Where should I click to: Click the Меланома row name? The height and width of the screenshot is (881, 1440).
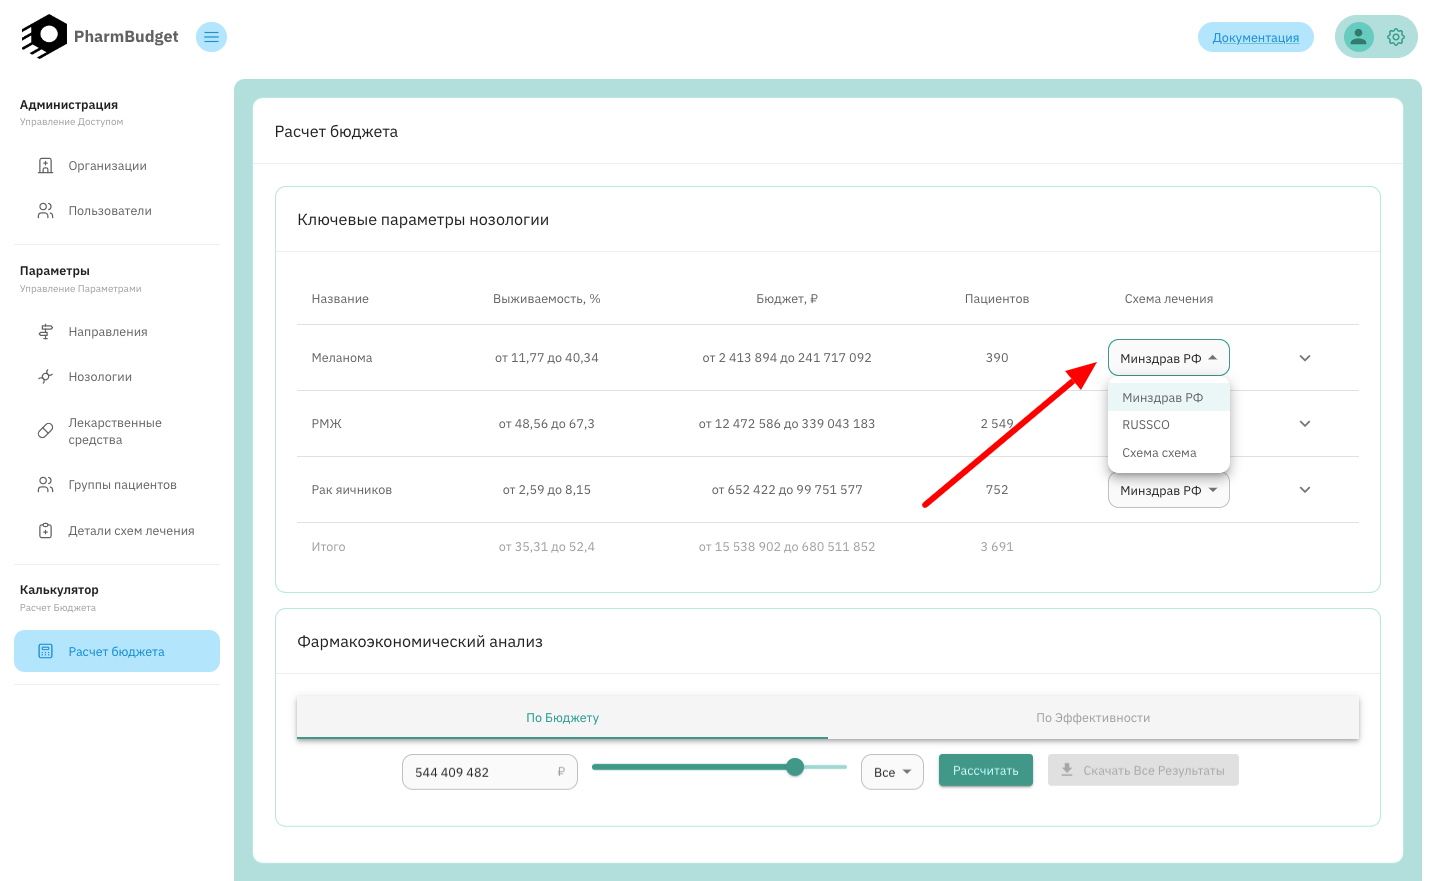pyautogui.click(x=342, y=358)
